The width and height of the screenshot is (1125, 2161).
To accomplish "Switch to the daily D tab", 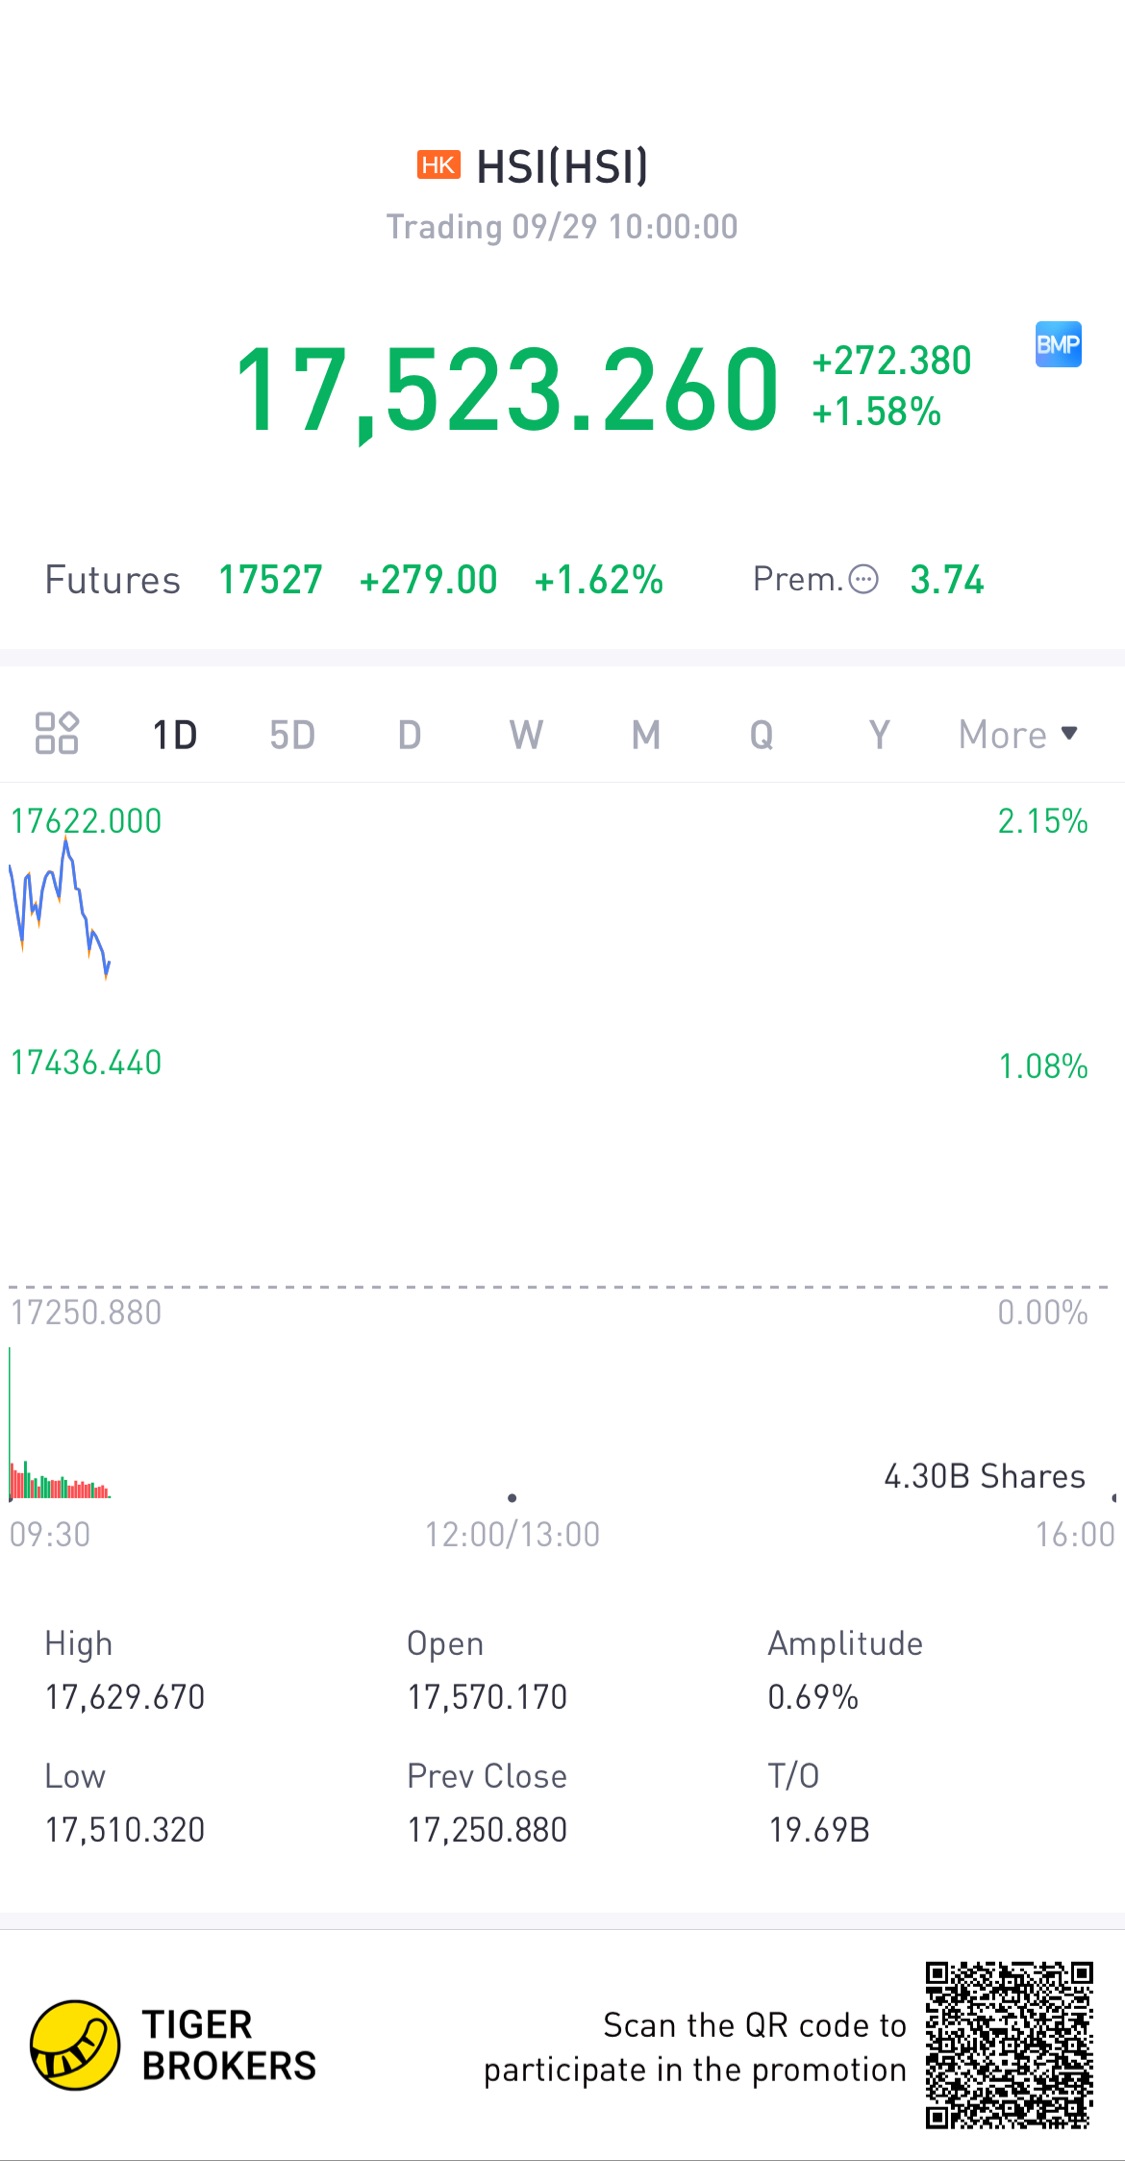I will (409, 735).
